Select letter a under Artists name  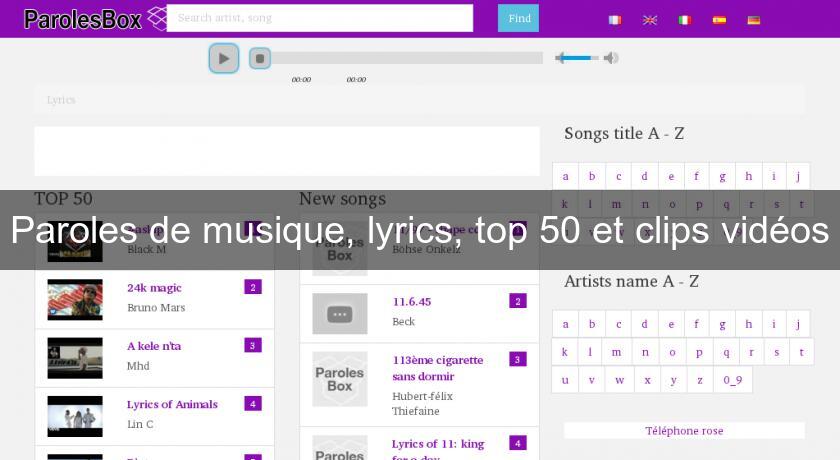click(565, 324)
